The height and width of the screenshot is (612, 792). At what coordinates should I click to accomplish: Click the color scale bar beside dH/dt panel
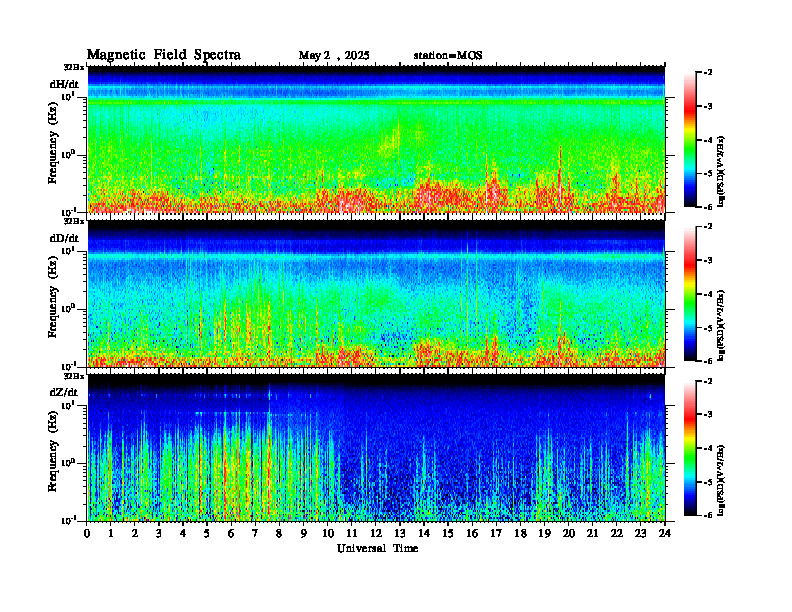[690, 140]
